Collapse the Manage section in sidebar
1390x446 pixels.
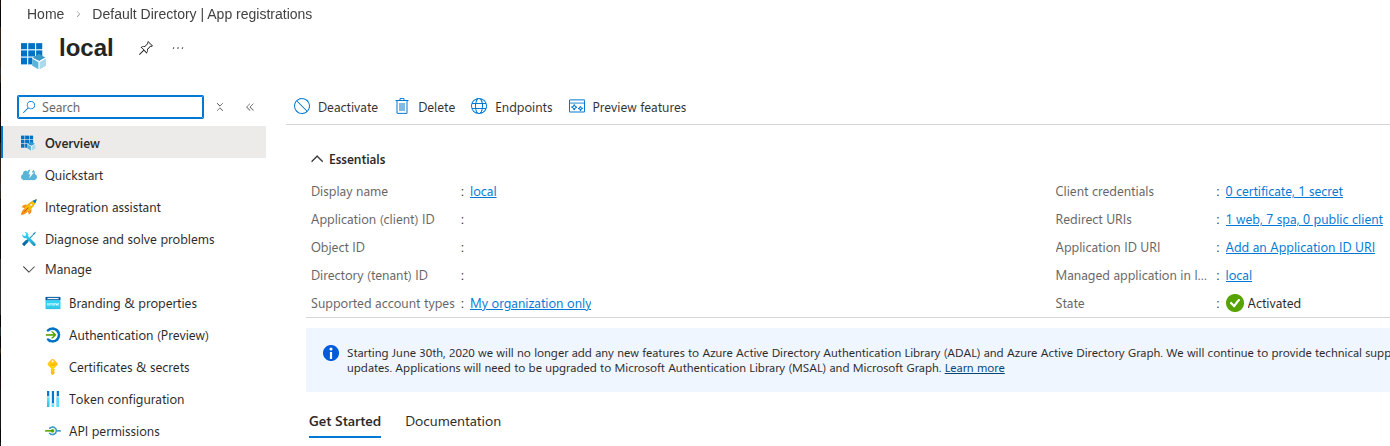(x=28, y=269)
